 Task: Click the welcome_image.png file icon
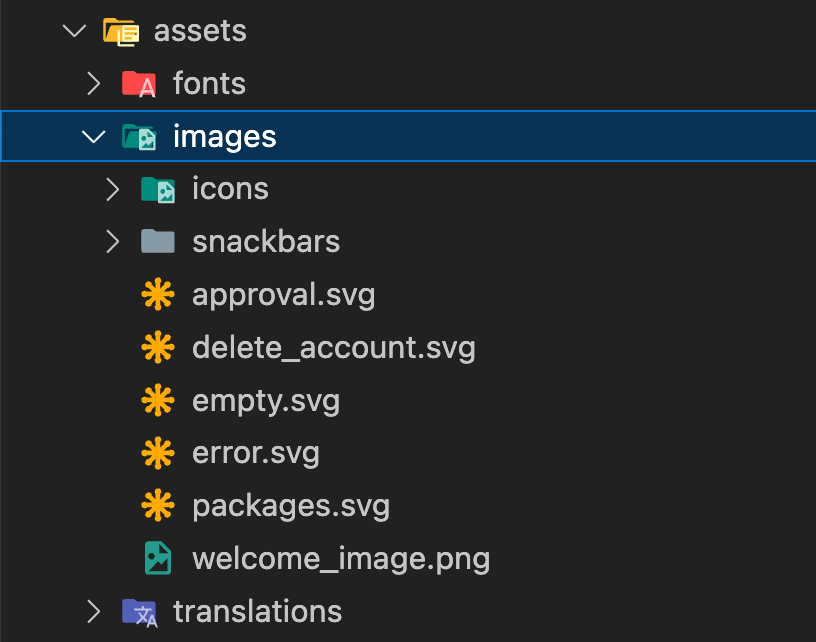click(x=158, y=558)
